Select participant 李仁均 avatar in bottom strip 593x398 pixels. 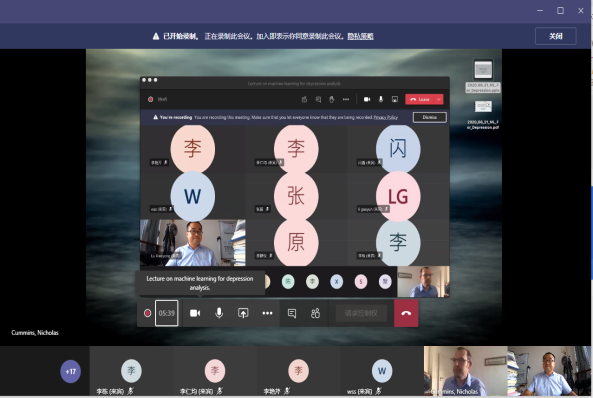click(215, 371)
